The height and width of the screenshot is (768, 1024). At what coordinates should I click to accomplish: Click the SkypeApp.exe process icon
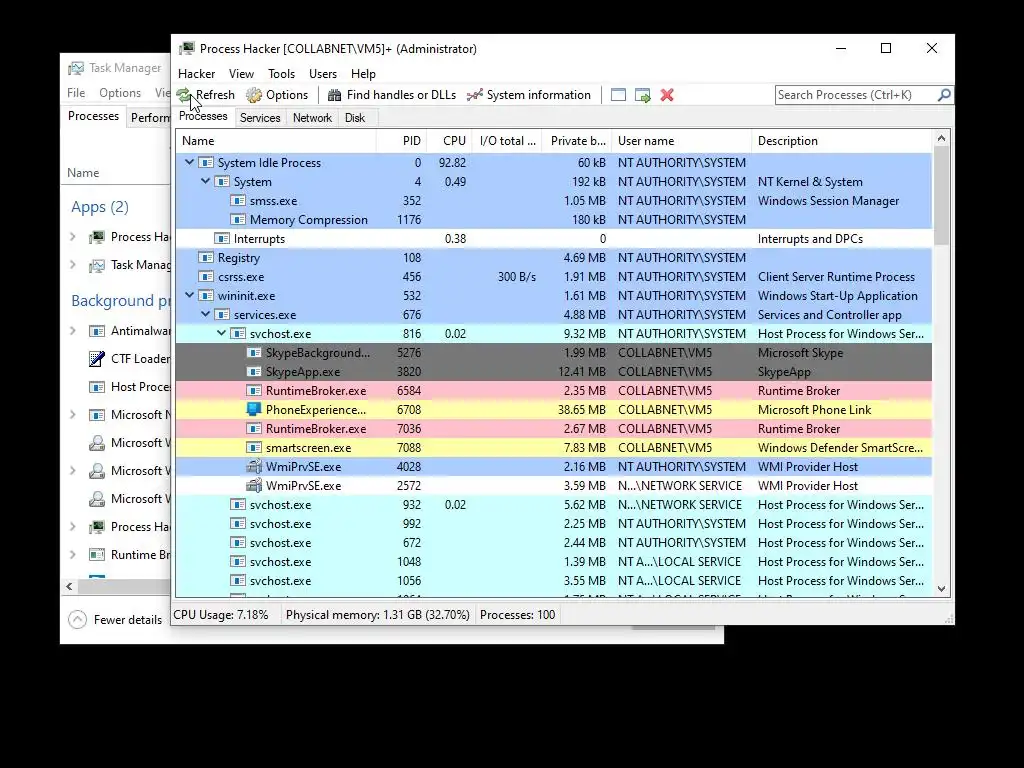coord(254,372)
